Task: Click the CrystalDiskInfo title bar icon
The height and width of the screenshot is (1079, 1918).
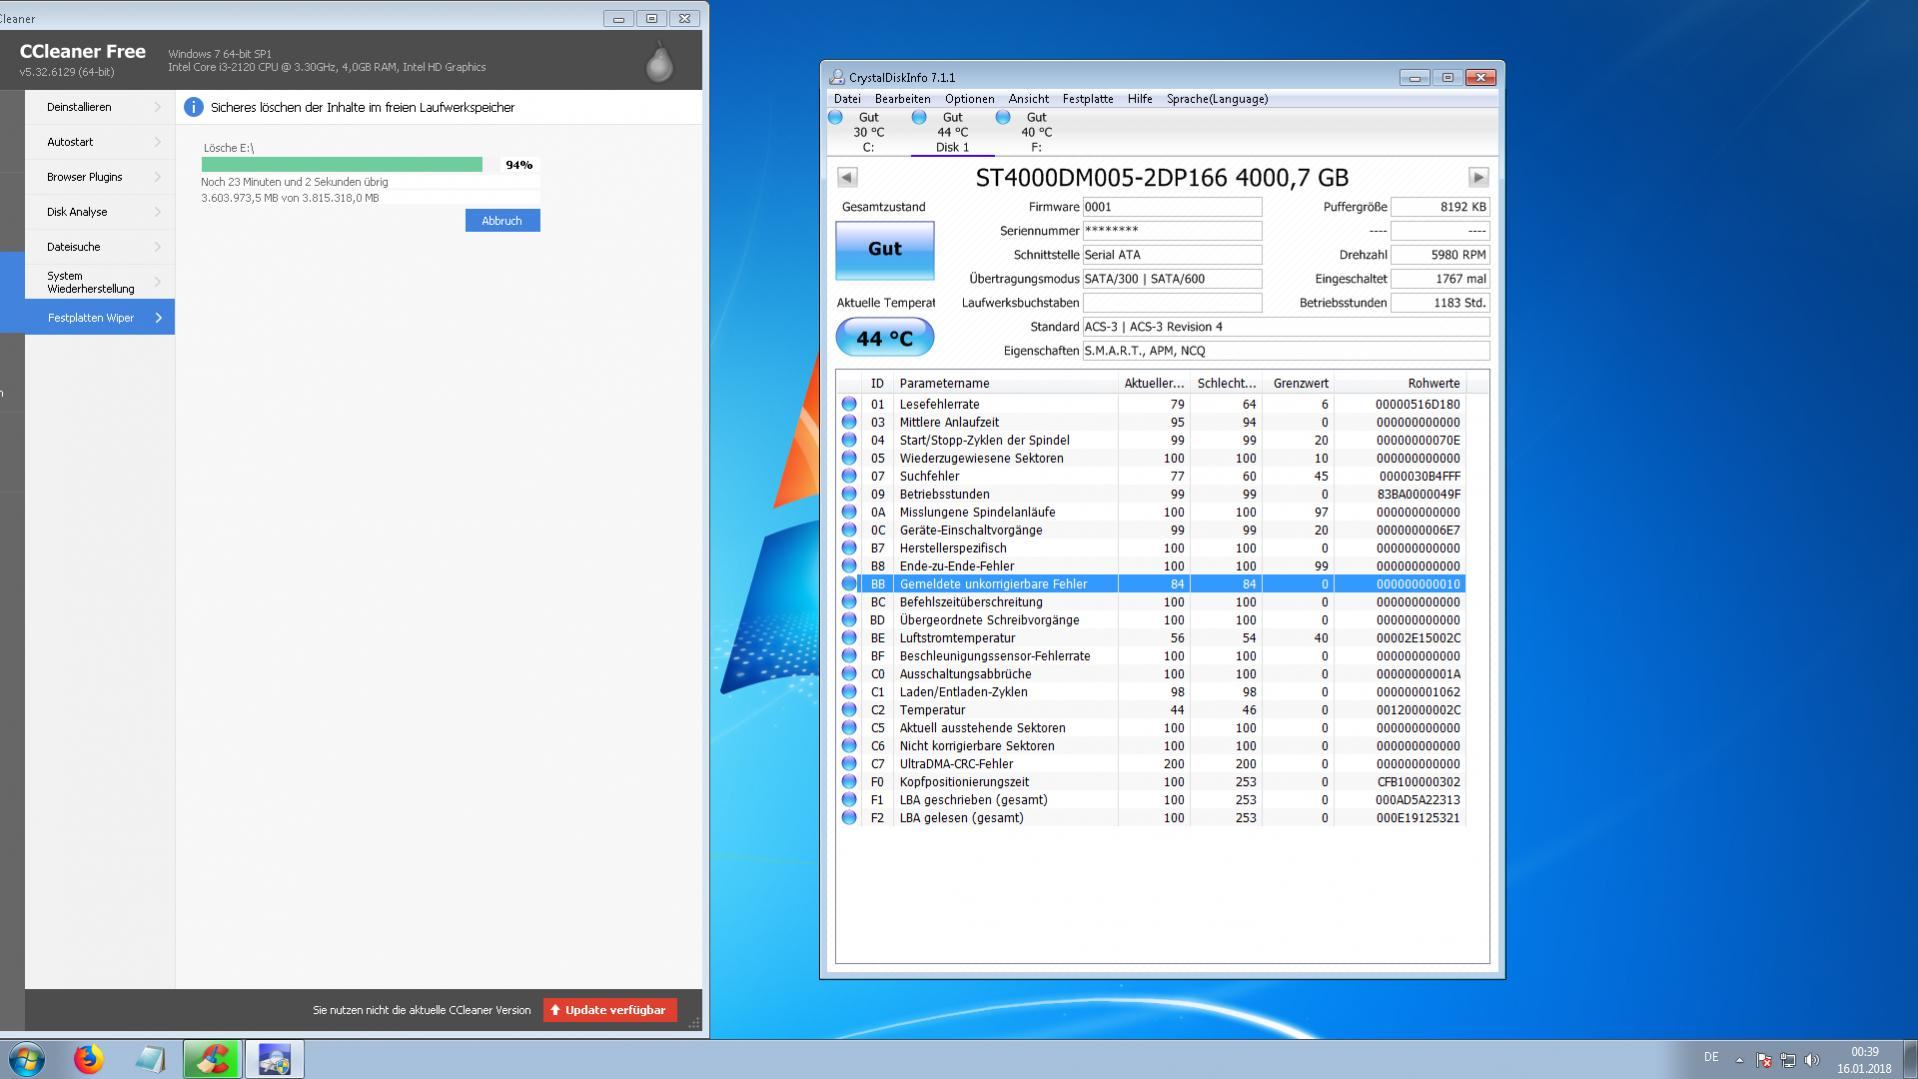Action: [837, 77]
